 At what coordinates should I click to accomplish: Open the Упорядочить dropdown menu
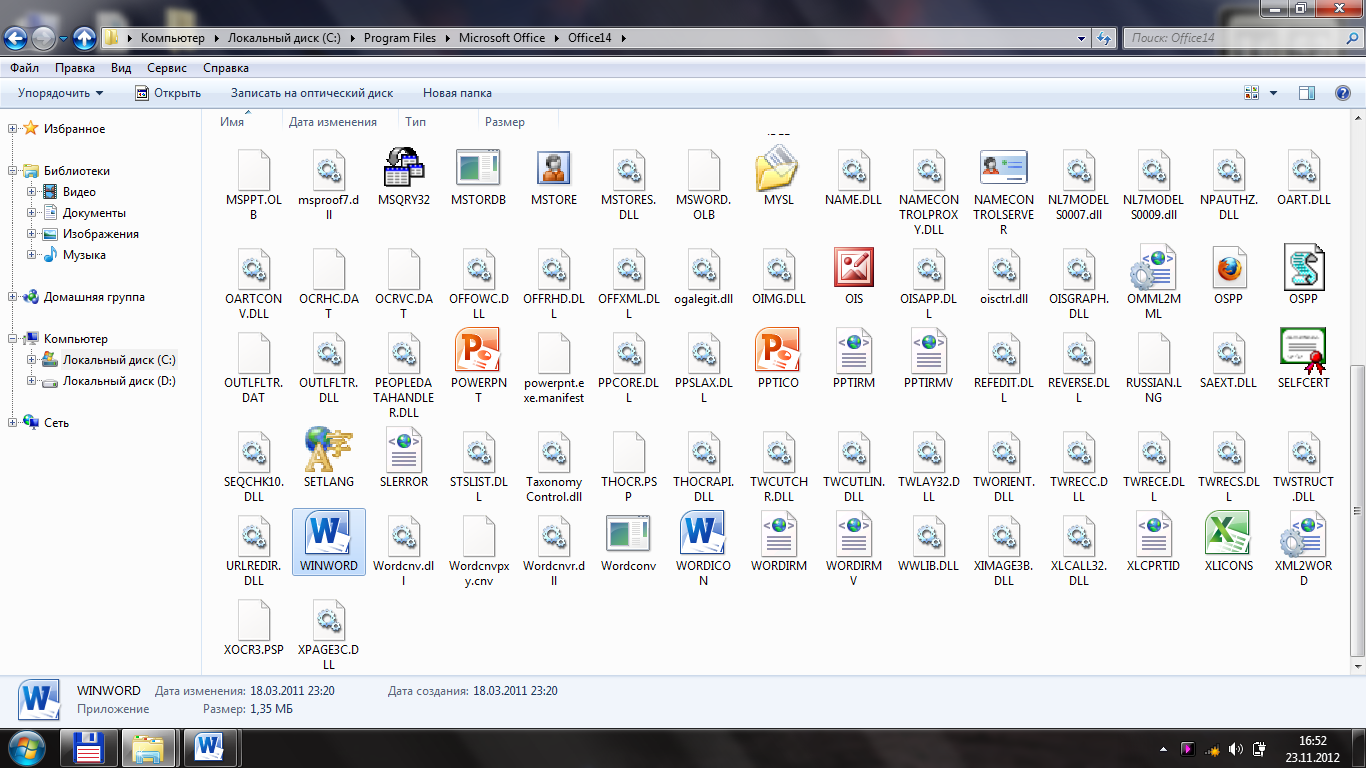point(60,93)
